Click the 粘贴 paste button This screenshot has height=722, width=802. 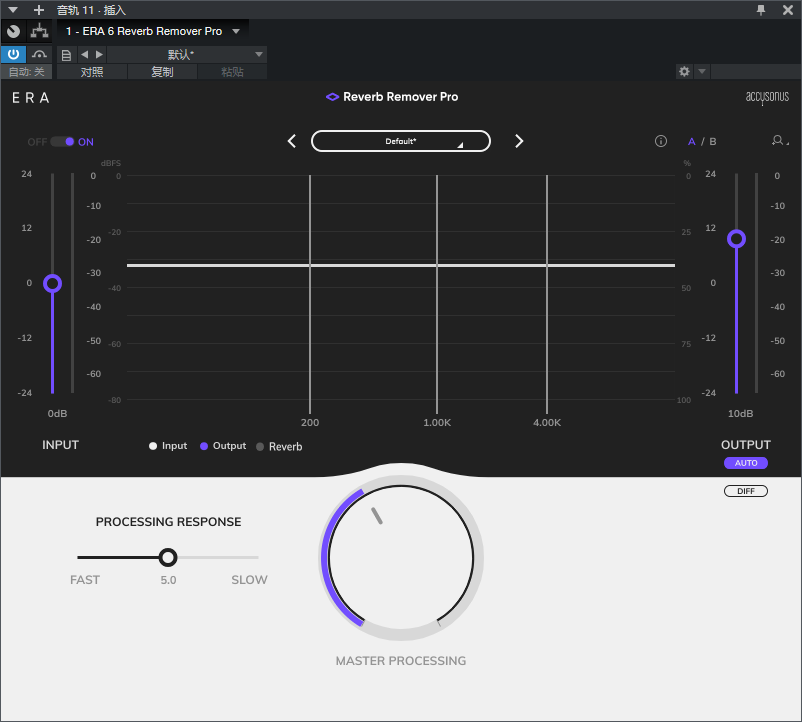click(232, 72)
